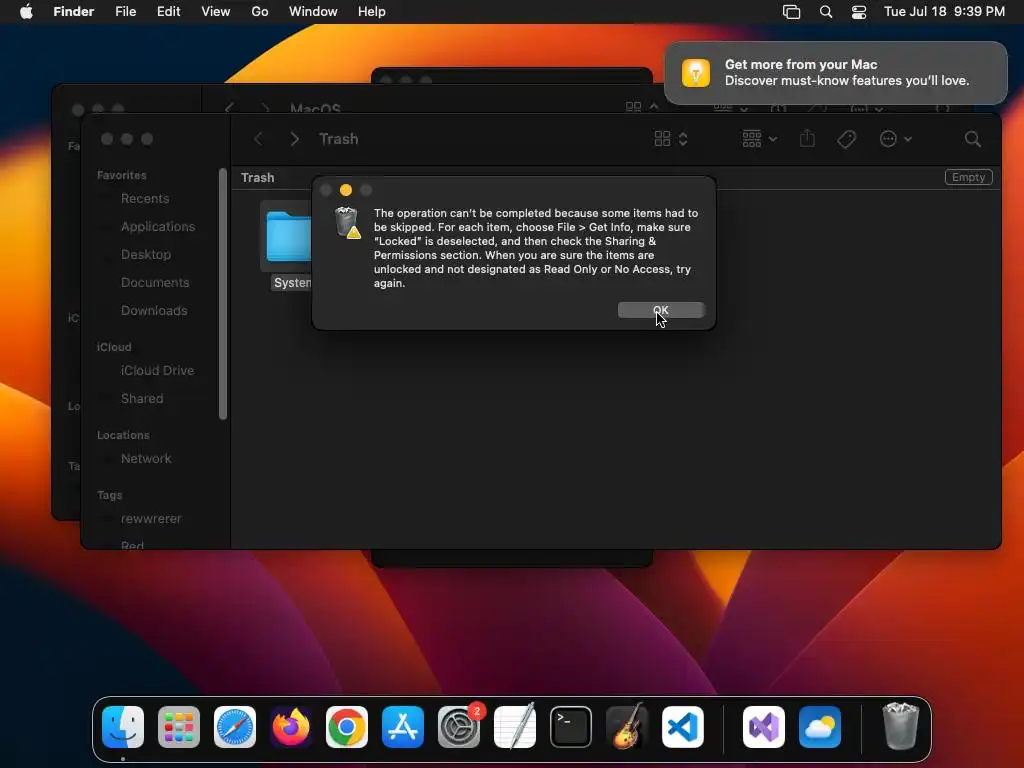
Task: Select iCloud Drive in the sidebar
Action: (x=157, y=370)
